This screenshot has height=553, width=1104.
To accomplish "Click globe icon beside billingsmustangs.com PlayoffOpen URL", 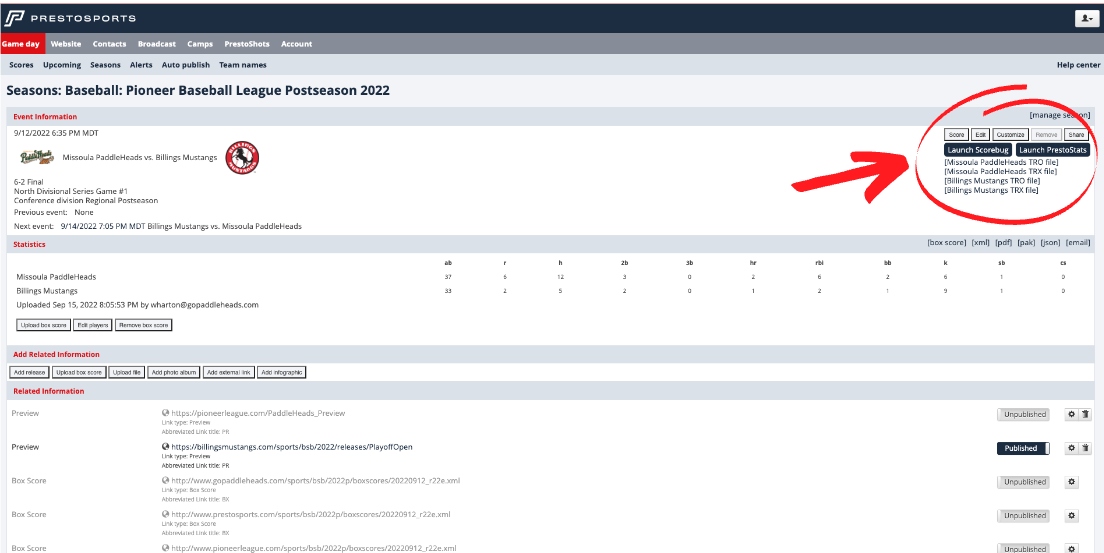I will click(x=165, y=447).
